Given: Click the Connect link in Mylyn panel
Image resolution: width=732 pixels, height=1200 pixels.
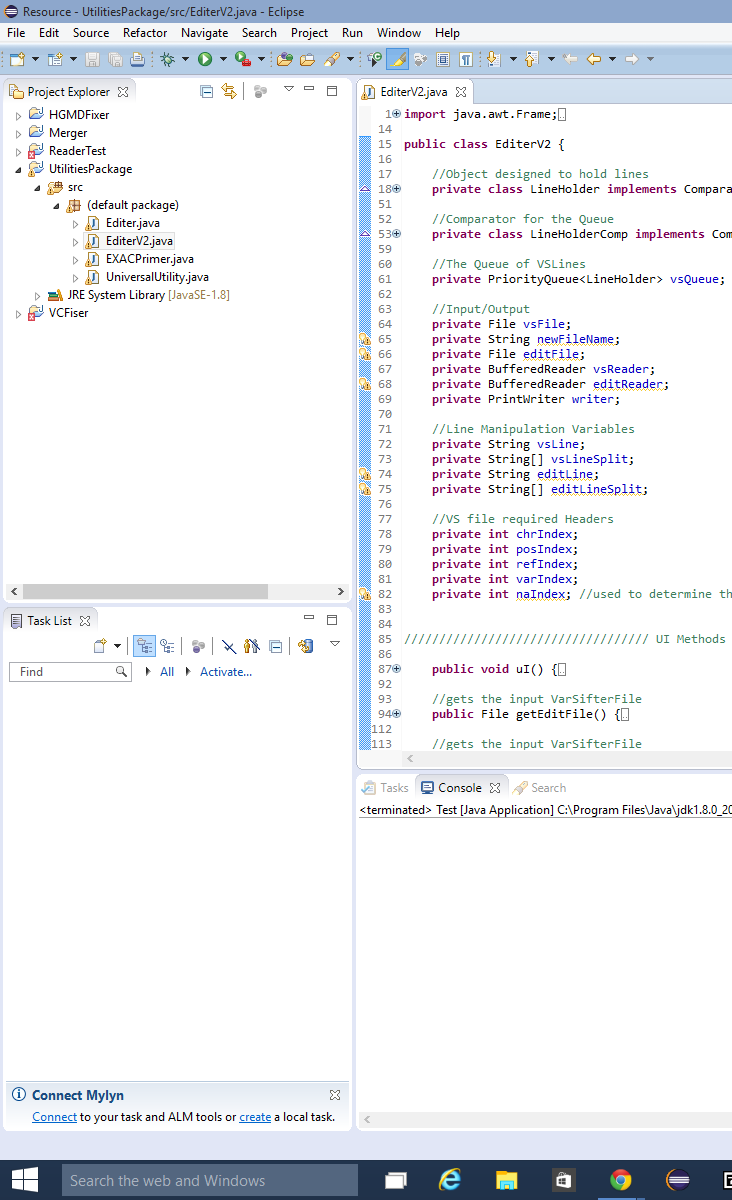Looking at the screenshot, I should tap(54, 1117).
